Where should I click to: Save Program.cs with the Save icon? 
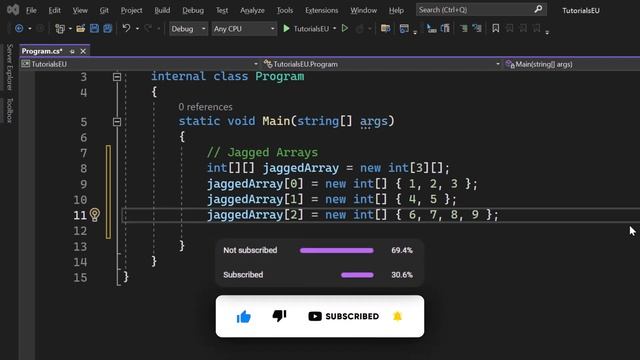pos(94,29)
